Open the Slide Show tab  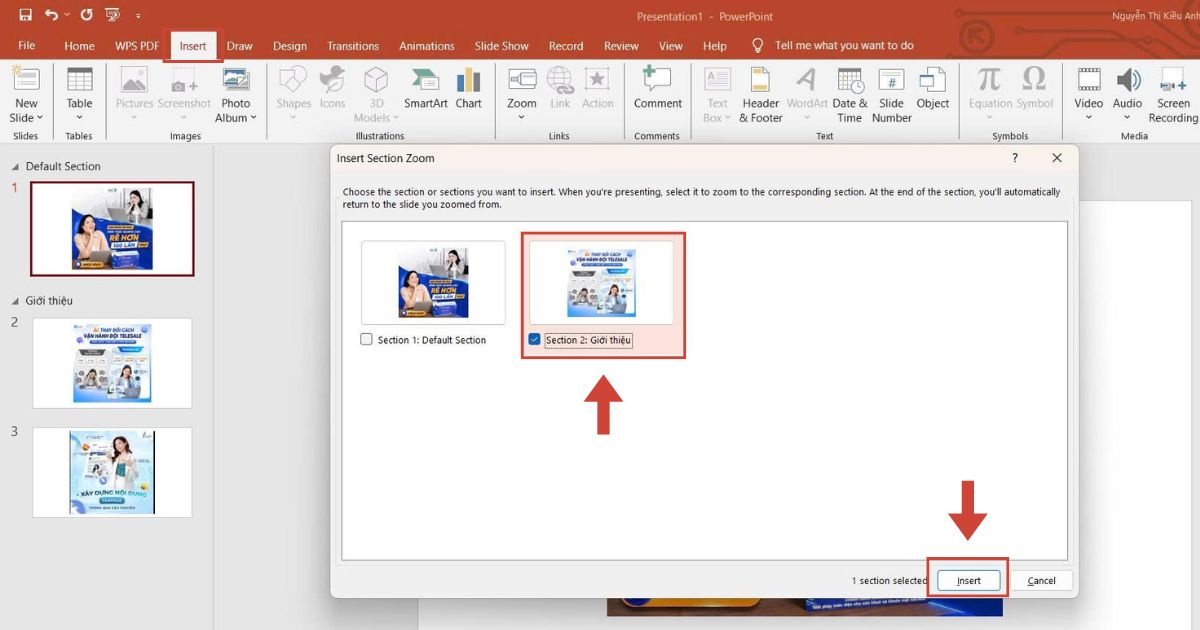[502, 46]
